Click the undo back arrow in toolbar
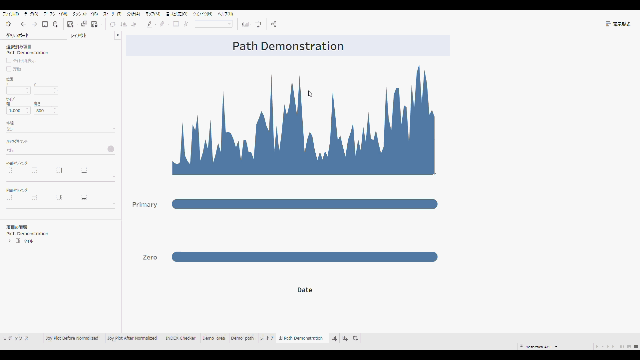This screenshot has height=360, width=640. click(23, 24)
